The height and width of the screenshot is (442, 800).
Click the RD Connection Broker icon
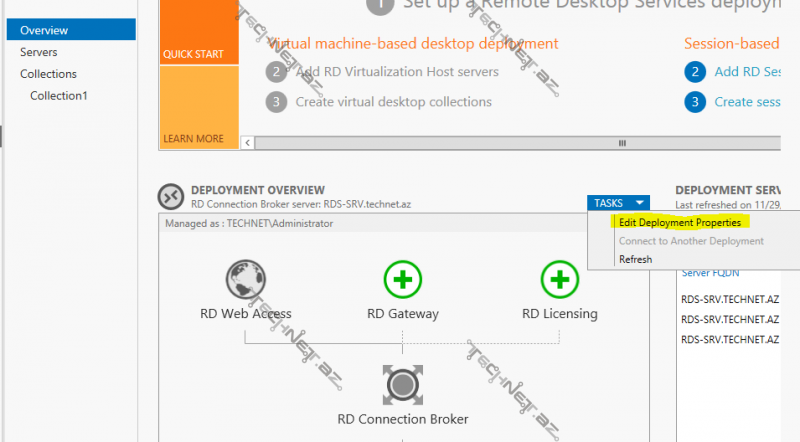403,385
